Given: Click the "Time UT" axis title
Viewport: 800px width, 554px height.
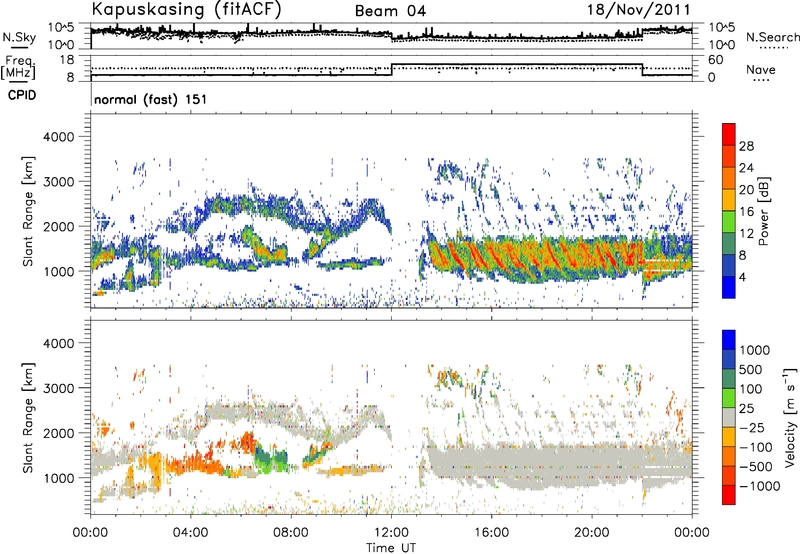Looking at the screenshot, I should click(x=391, y=548).
